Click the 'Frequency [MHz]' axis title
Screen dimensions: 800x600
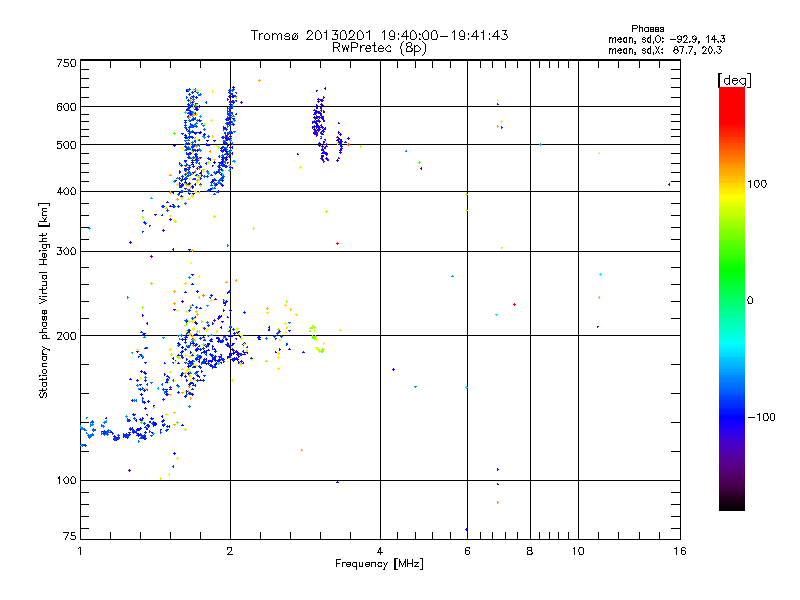(x=379, y=564)
